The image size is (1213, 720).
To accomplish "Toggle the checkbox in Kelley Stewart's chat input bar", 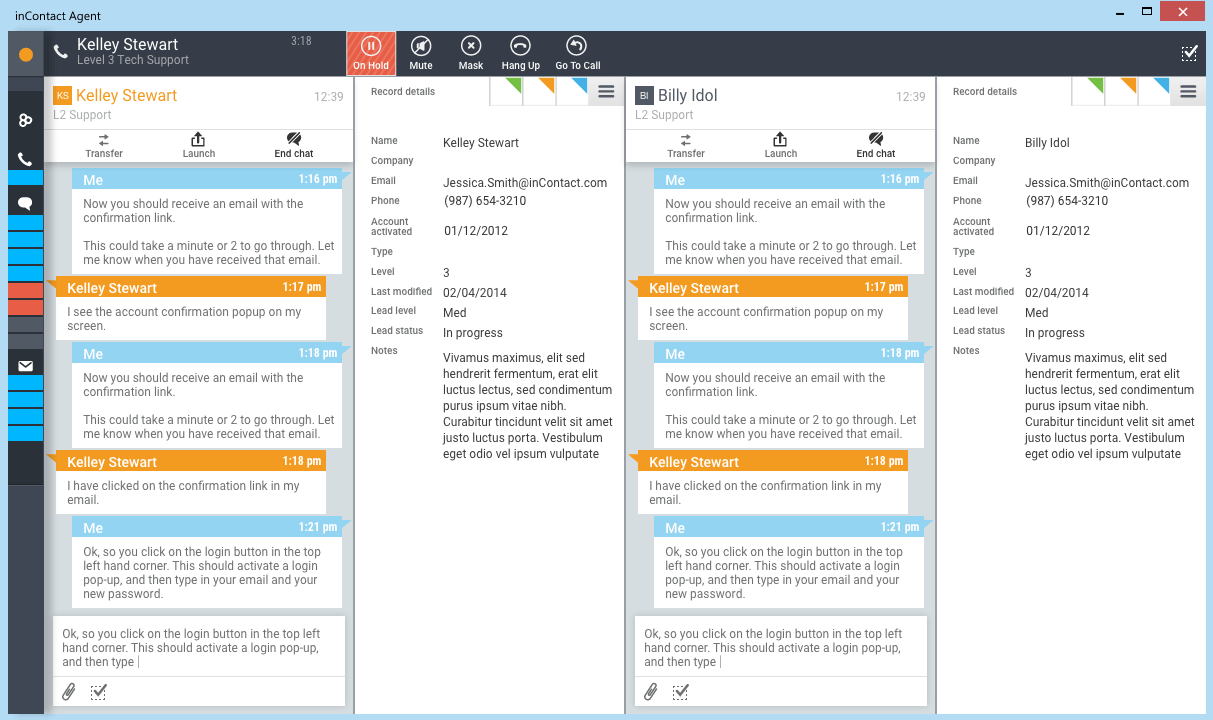I will tap(98, 691).
